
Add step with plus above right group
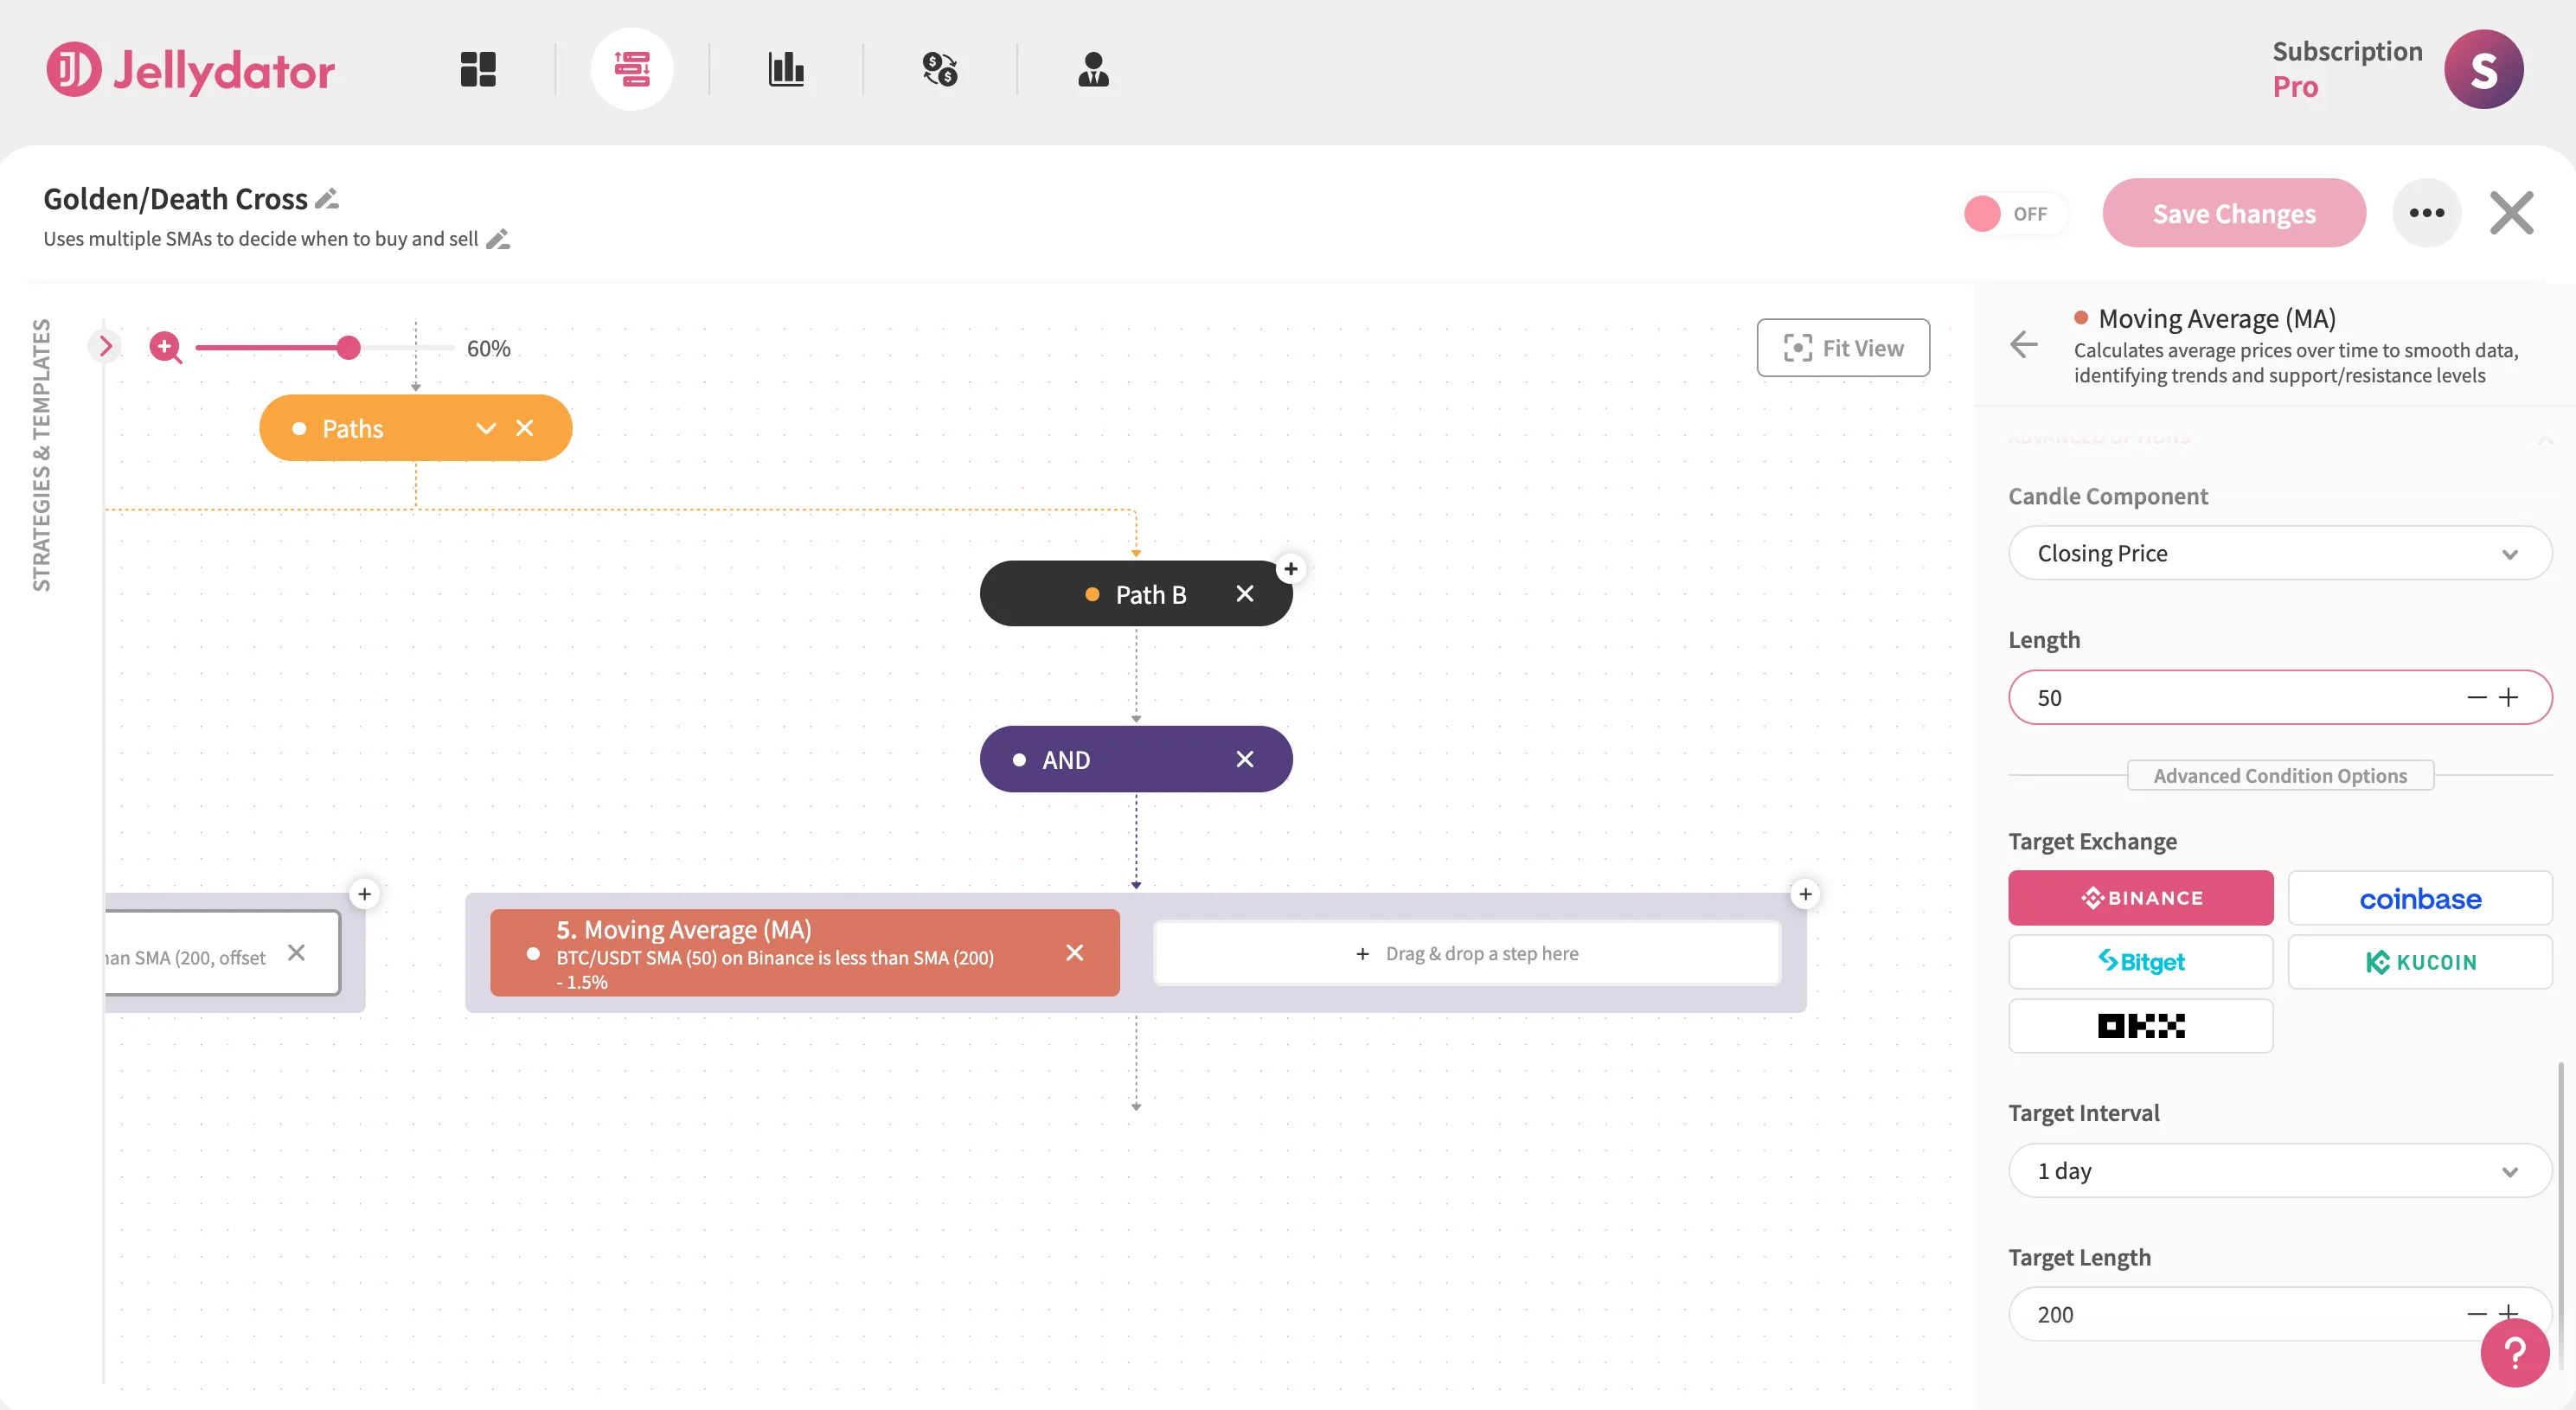coord(1805,894)
